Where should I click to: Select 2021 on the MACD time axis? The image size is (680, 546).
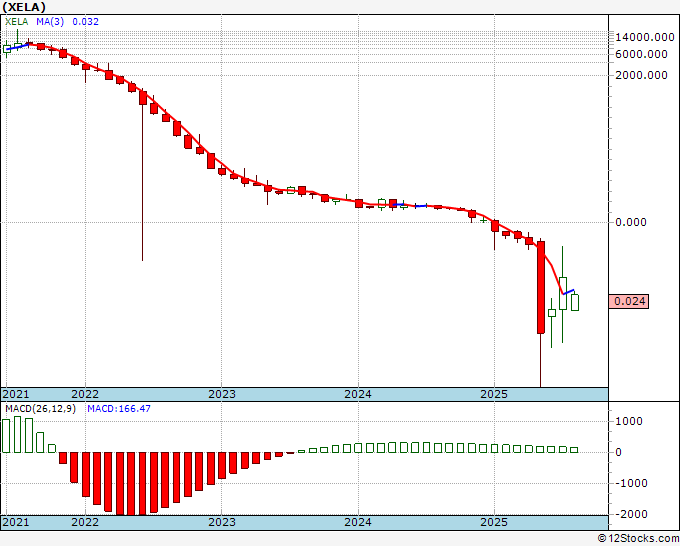click(16, 522)
